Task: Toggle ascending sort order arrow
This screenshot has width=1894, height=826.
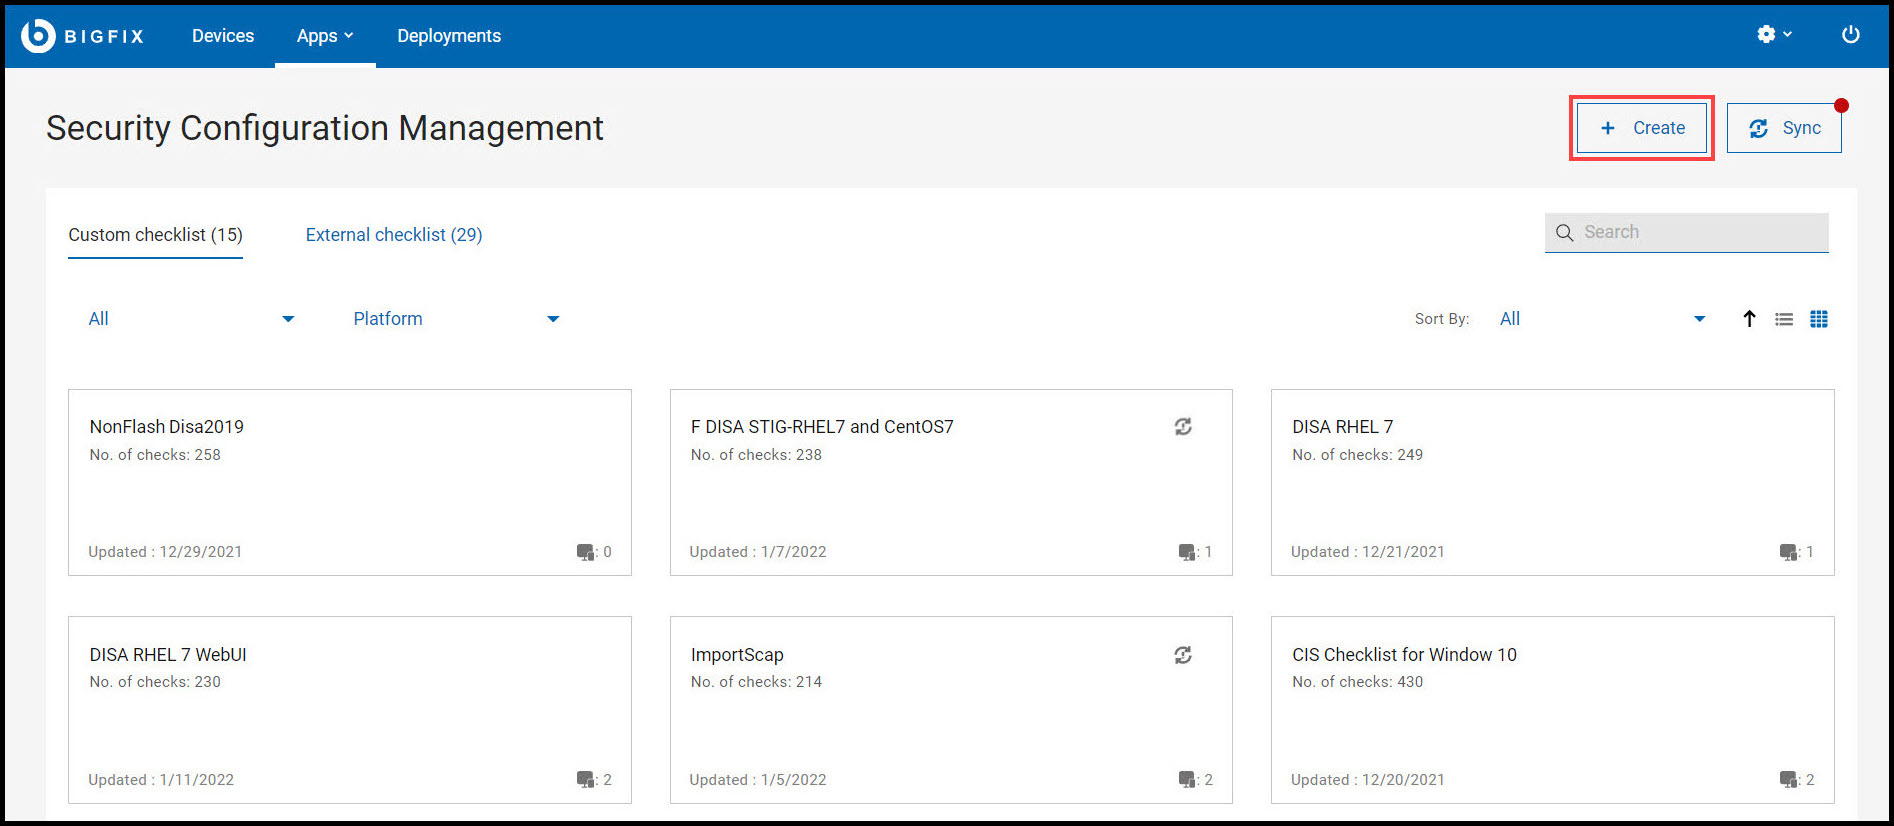Action: [1749, 319]
